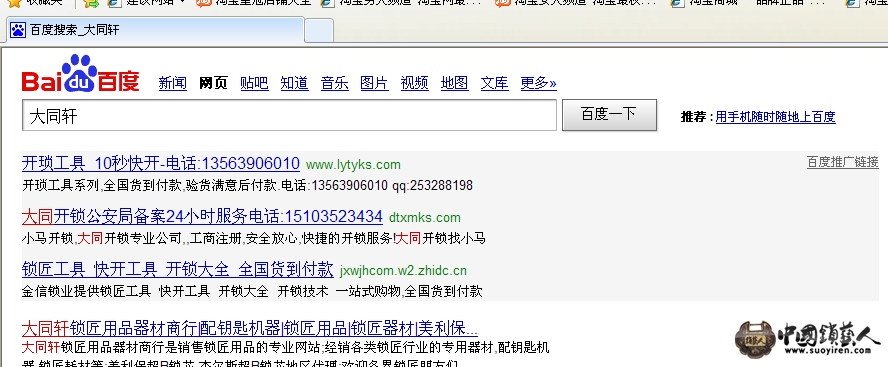Screen dimensions: 888x367
Task: Click snippet starting 开锁工具系列,全国货到付款
Action: pyautogui.click(x=247, y=186)
